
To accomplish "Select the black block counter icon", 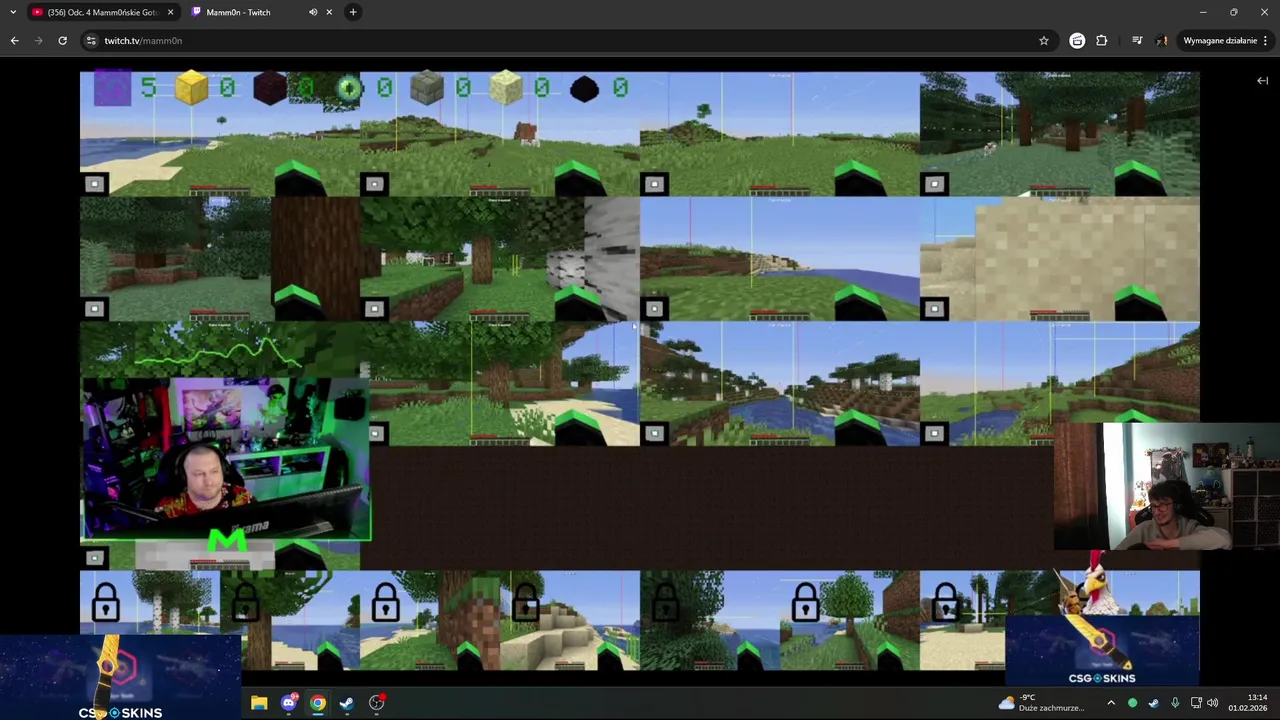I will [584, 89].
